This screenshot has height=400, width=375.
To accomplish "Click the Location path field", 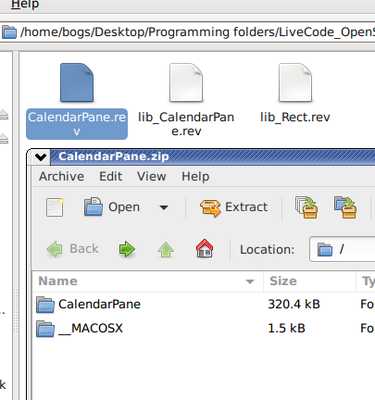I will (342, 249).
